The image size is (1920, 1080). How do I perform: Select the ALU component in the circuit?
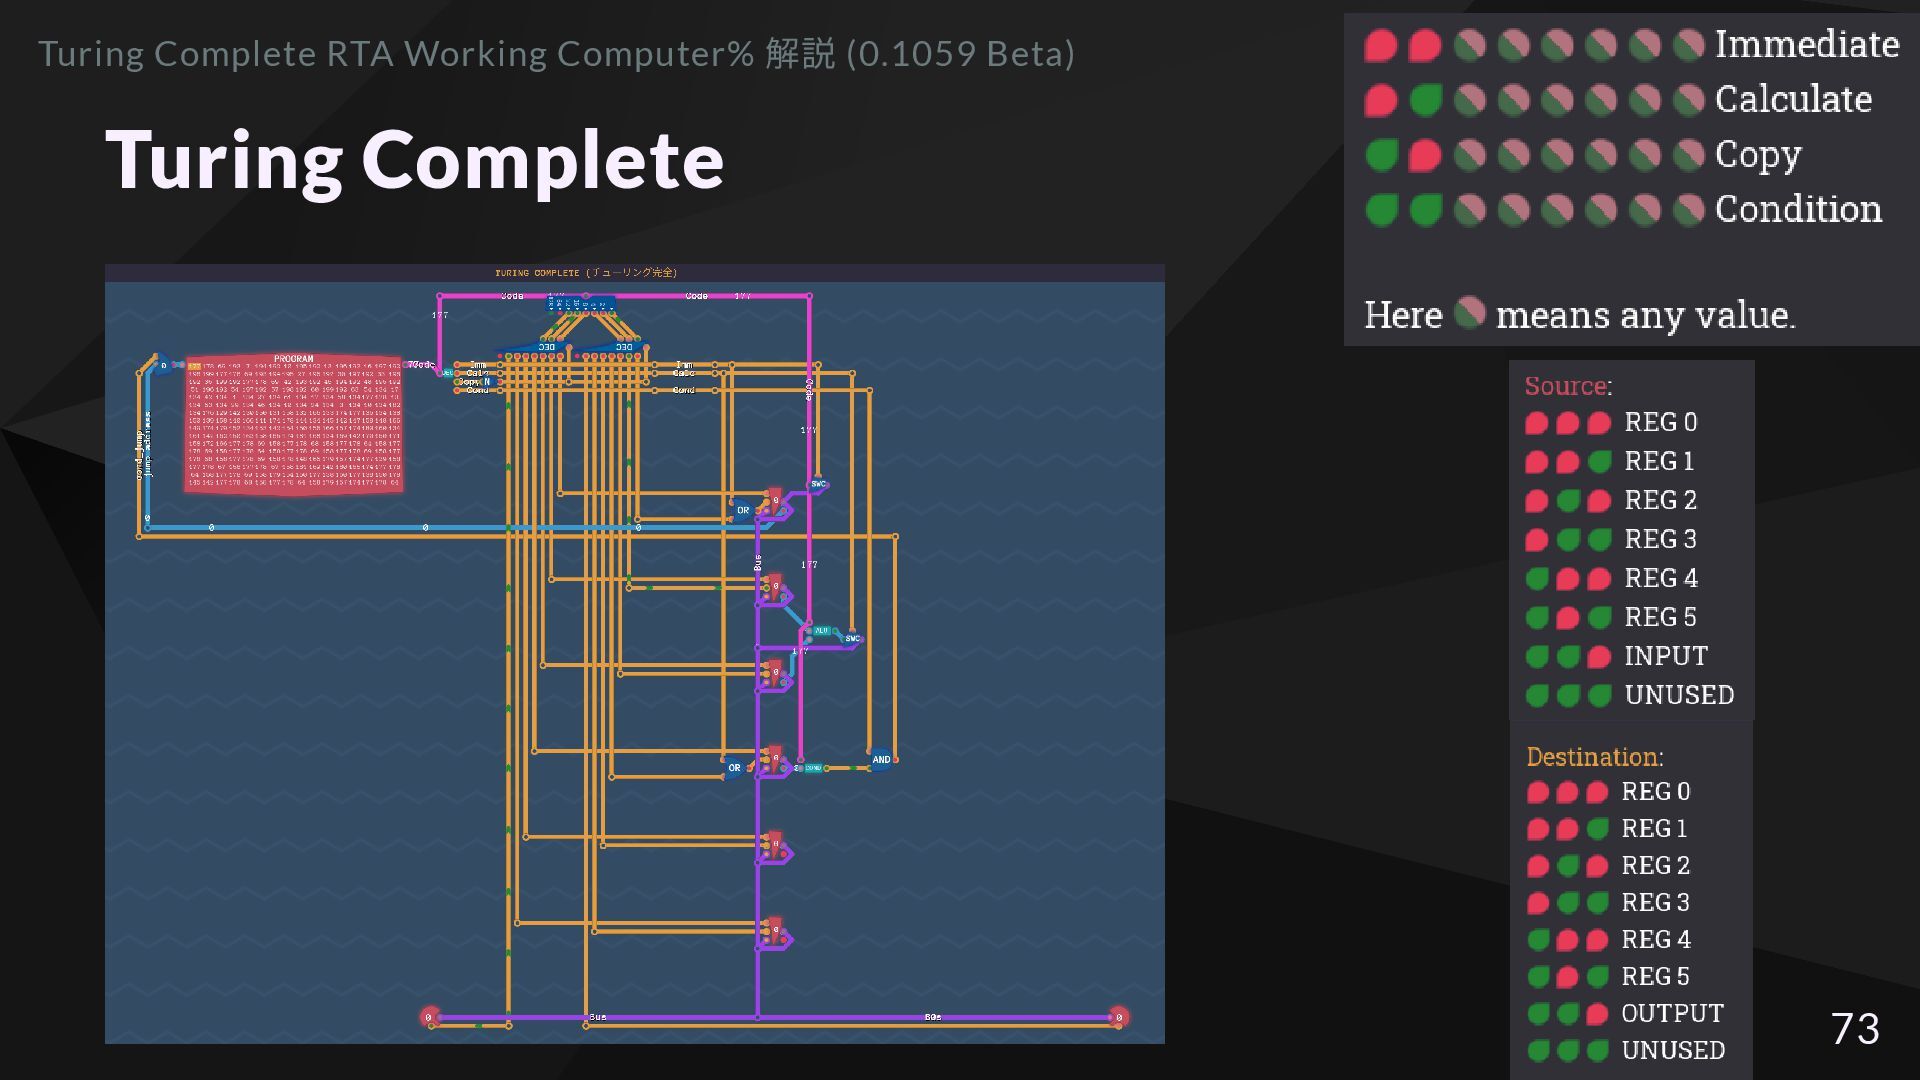821,631
